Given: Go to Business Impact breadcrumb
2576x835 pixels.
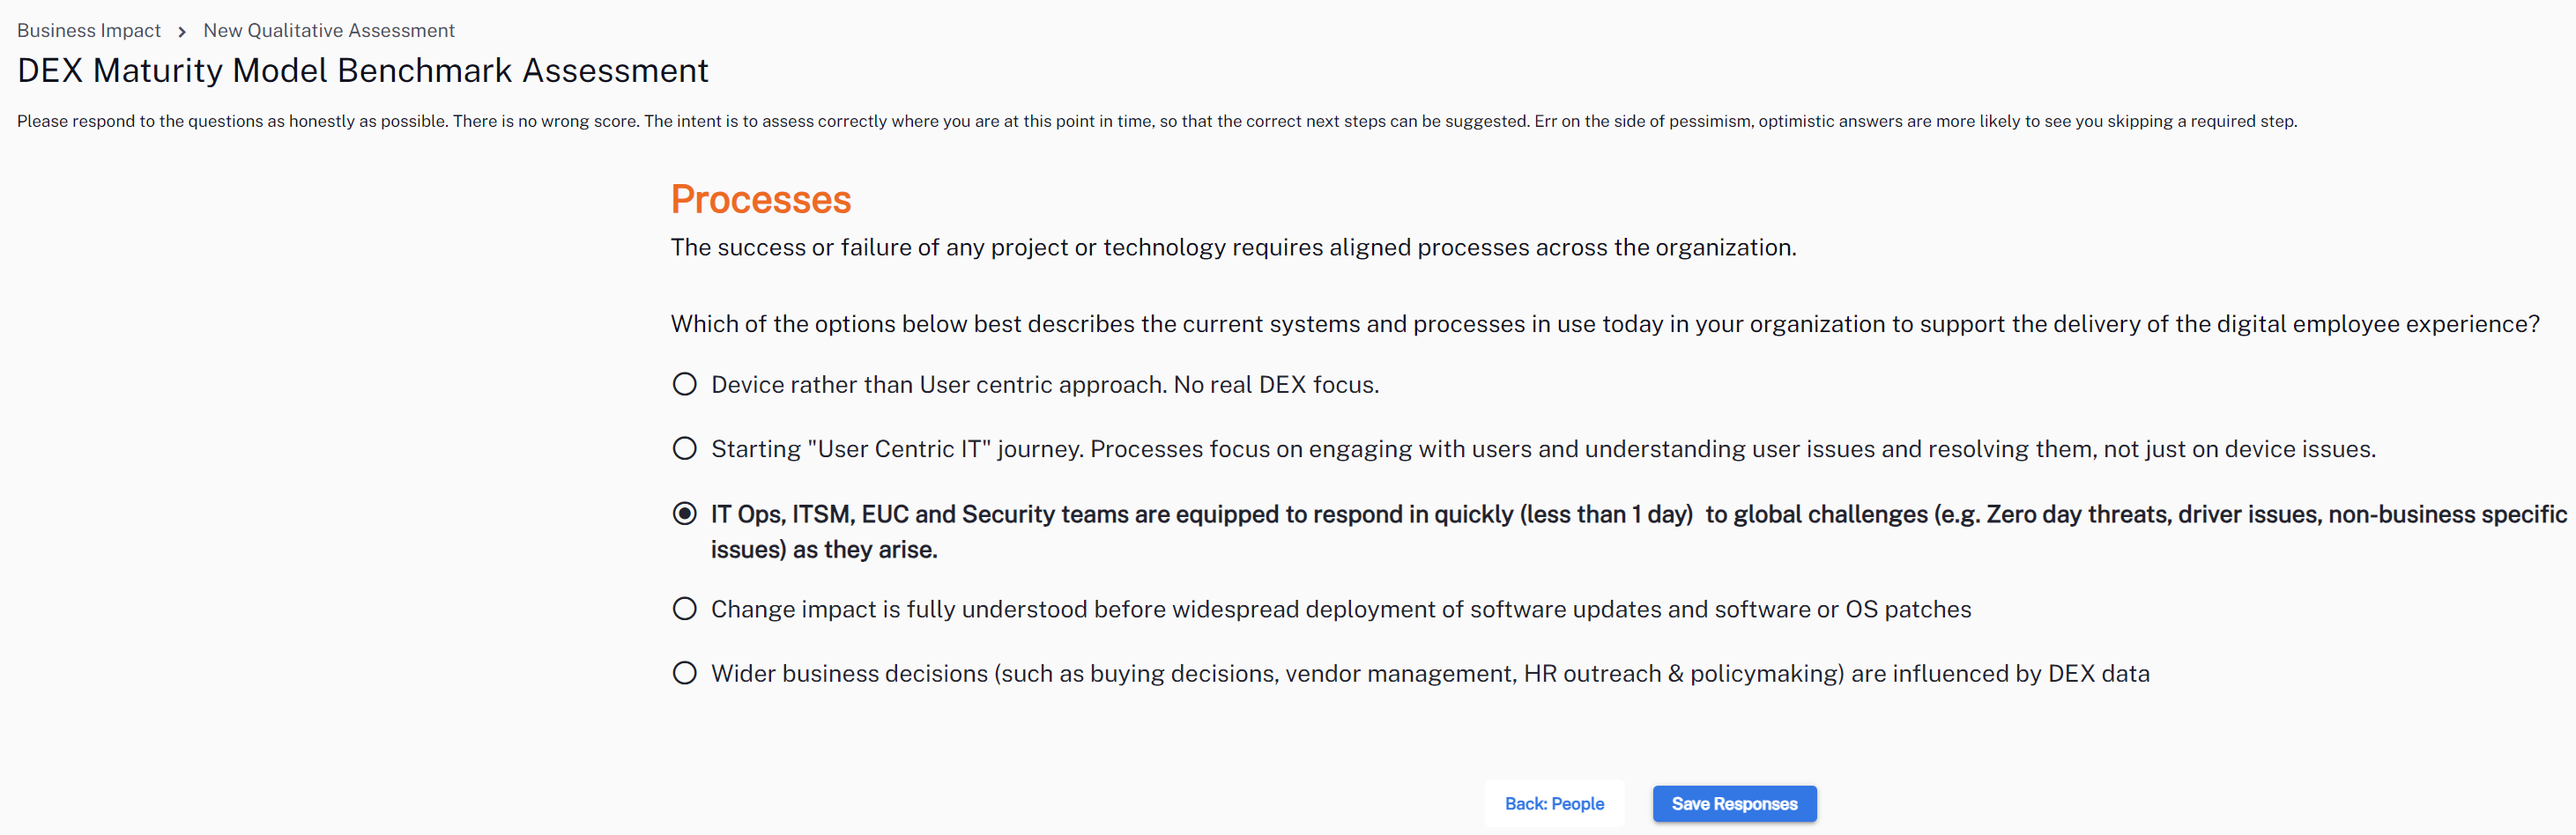Looking at the screenshot, I should coord(89,31).
